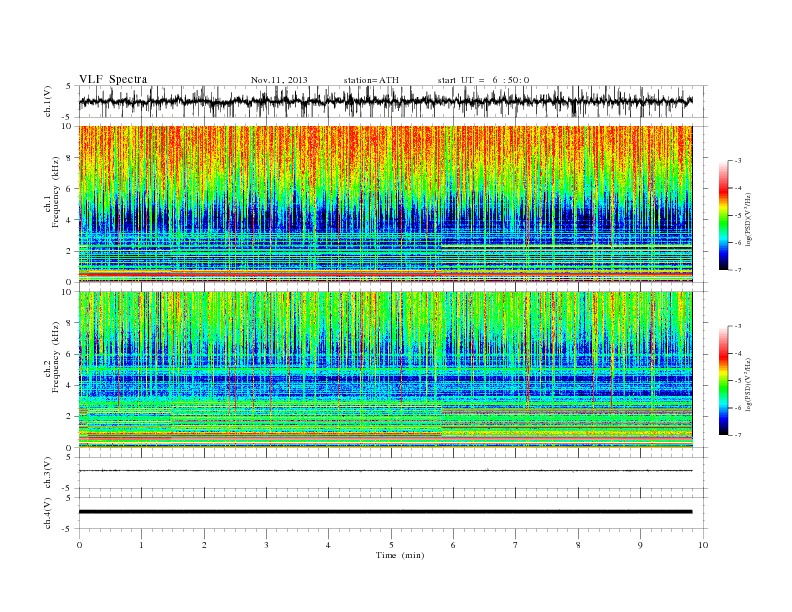This screenshot has width=792, height=612.
Task: Click the '5' tick on time axis
Action: [x=391, y=545]
